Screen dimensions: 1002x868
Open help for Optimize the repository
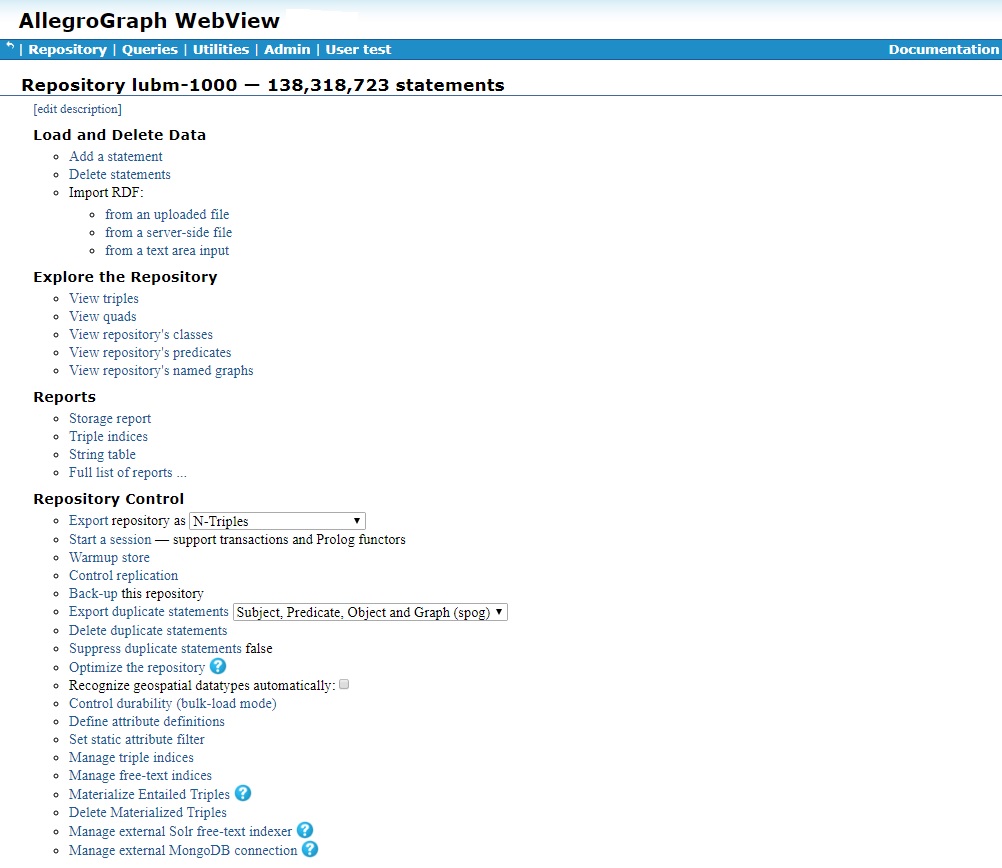click(218, 666)
